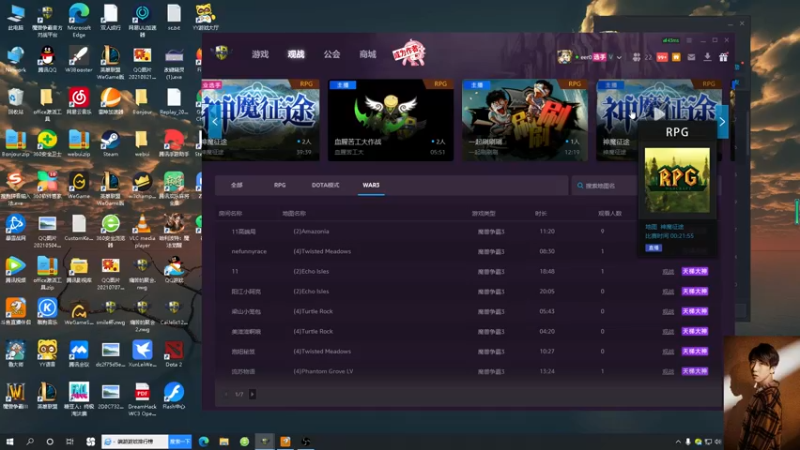Select the RPG filter tab
Screen dimensions: 800x450
280,185
